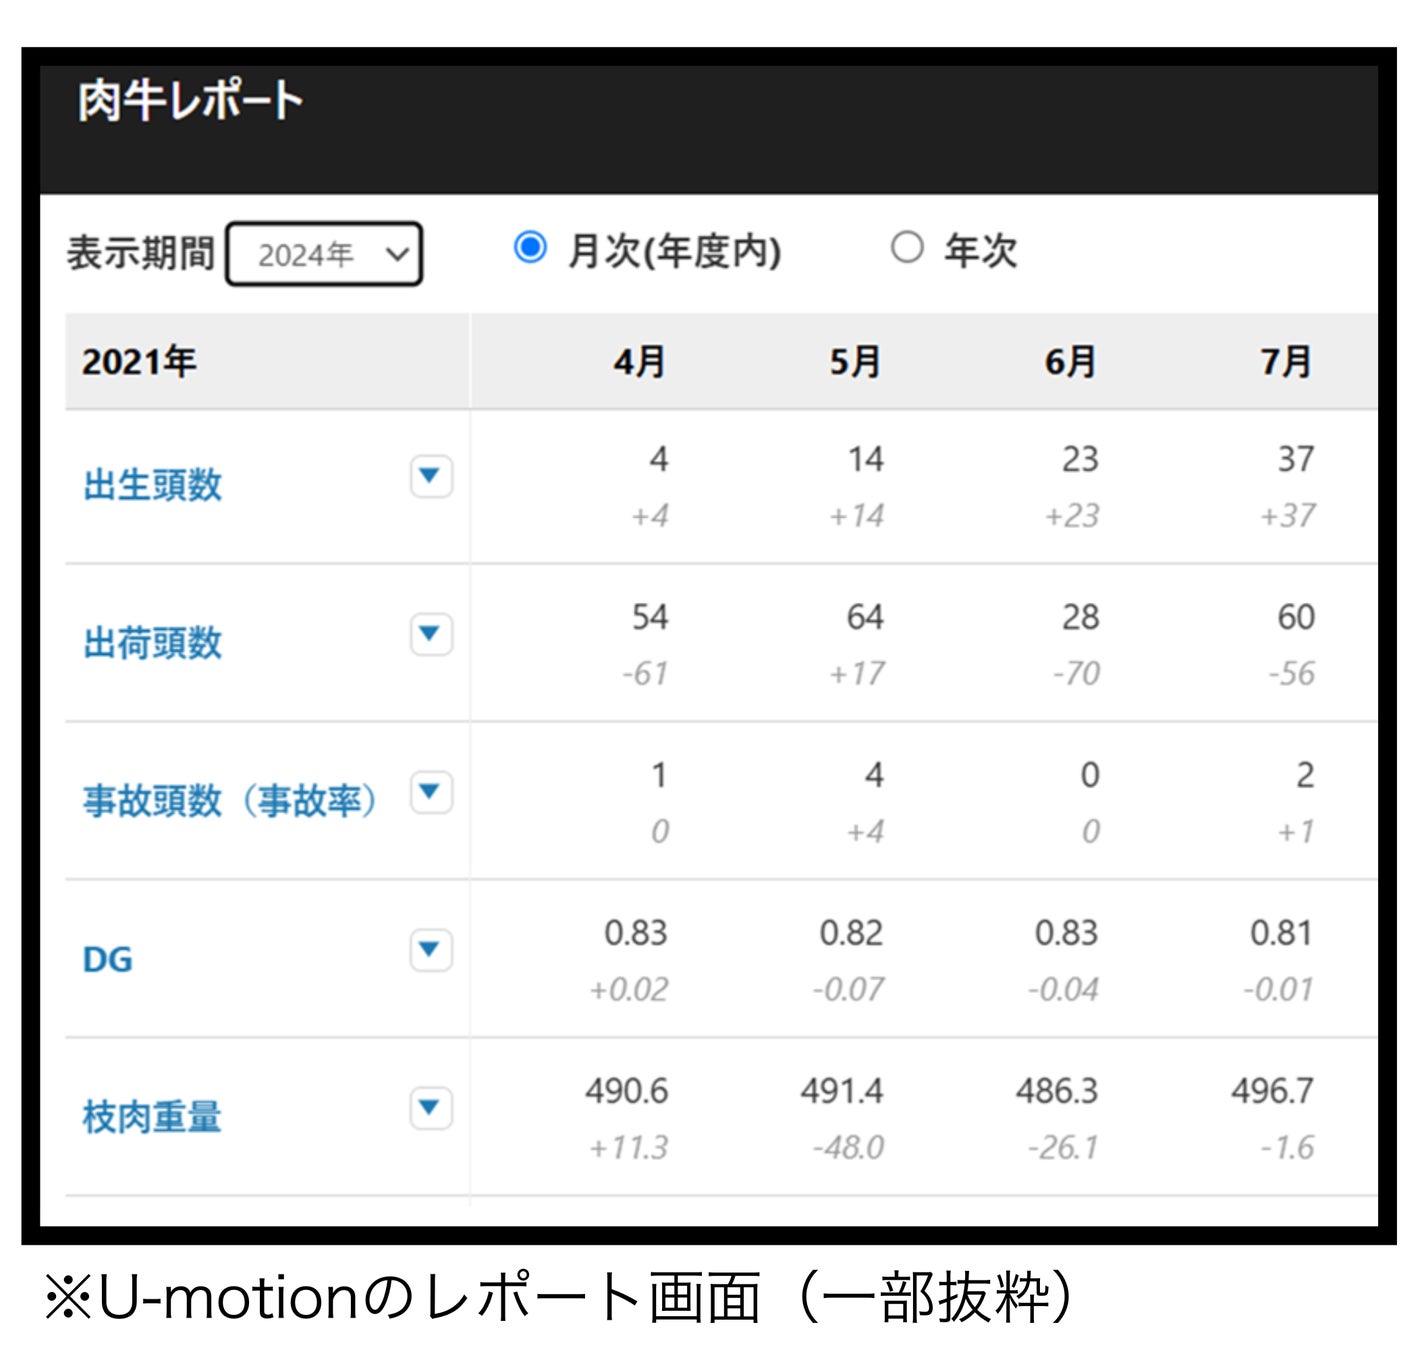Image resolution: width=1426 pixels, height=1350 pixels.
Task: Click 出生頭数 value 37 for 7月
Action: point(1296,459)
